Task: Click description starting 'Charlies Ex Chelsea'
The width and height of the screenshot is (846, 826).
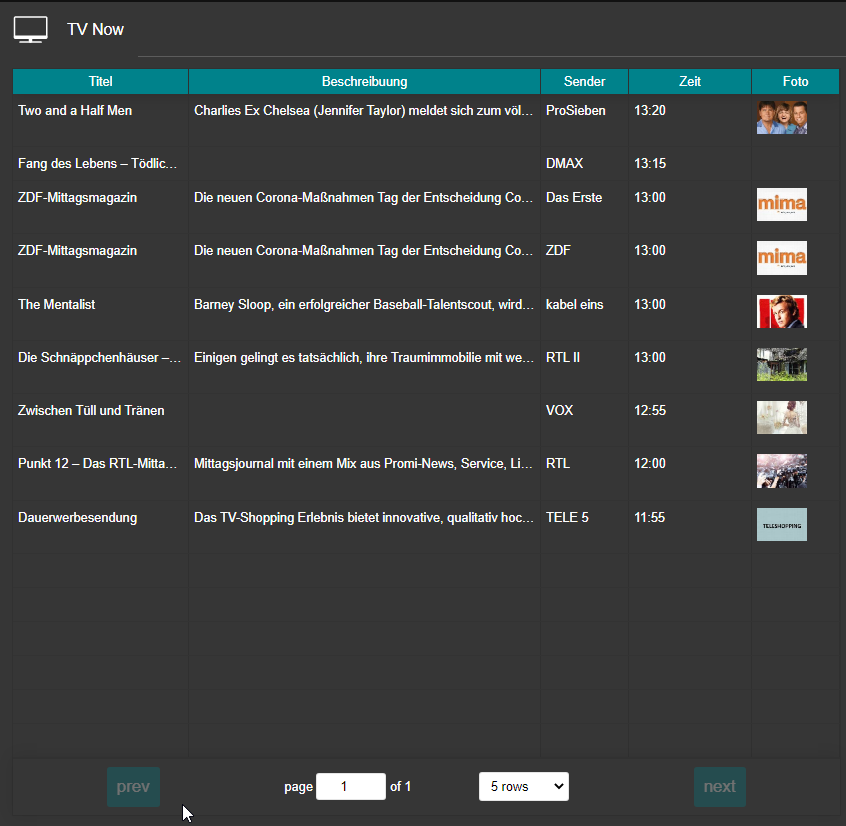Action: [364, 111]
